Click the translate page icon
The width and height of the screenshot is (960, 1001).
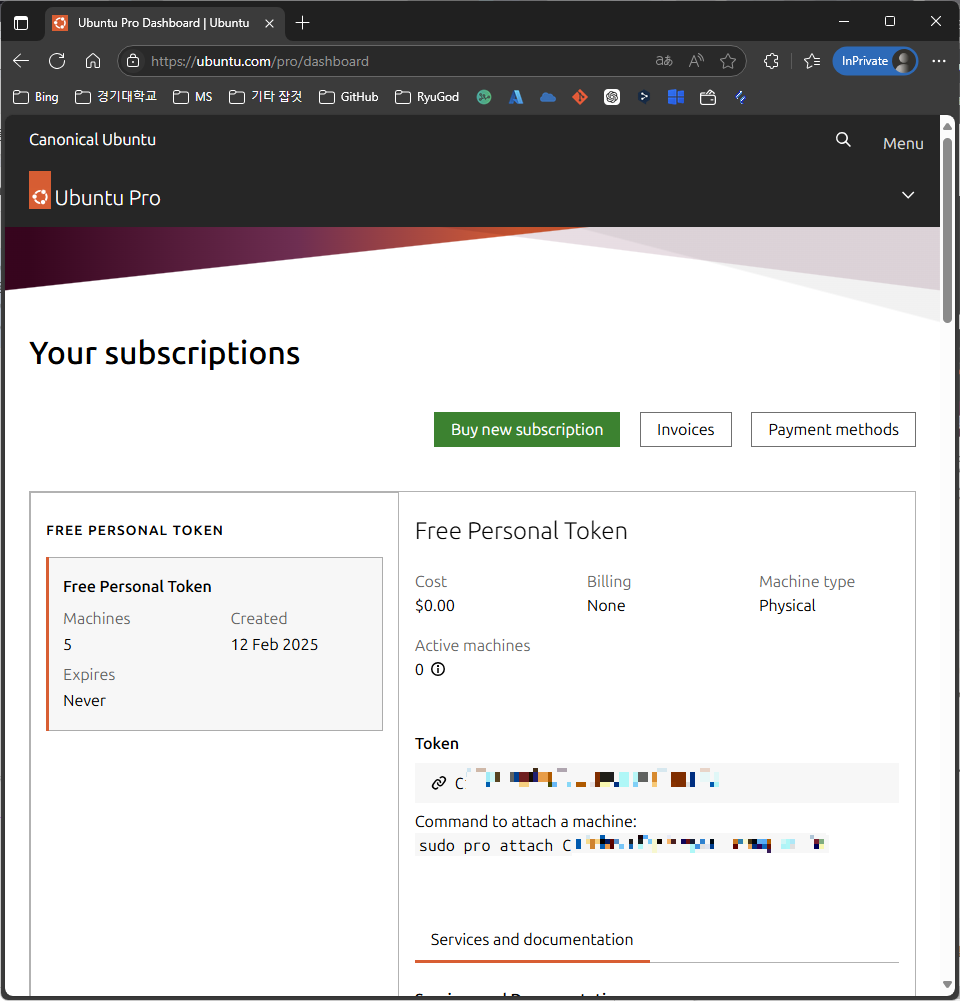pos(664,61)
